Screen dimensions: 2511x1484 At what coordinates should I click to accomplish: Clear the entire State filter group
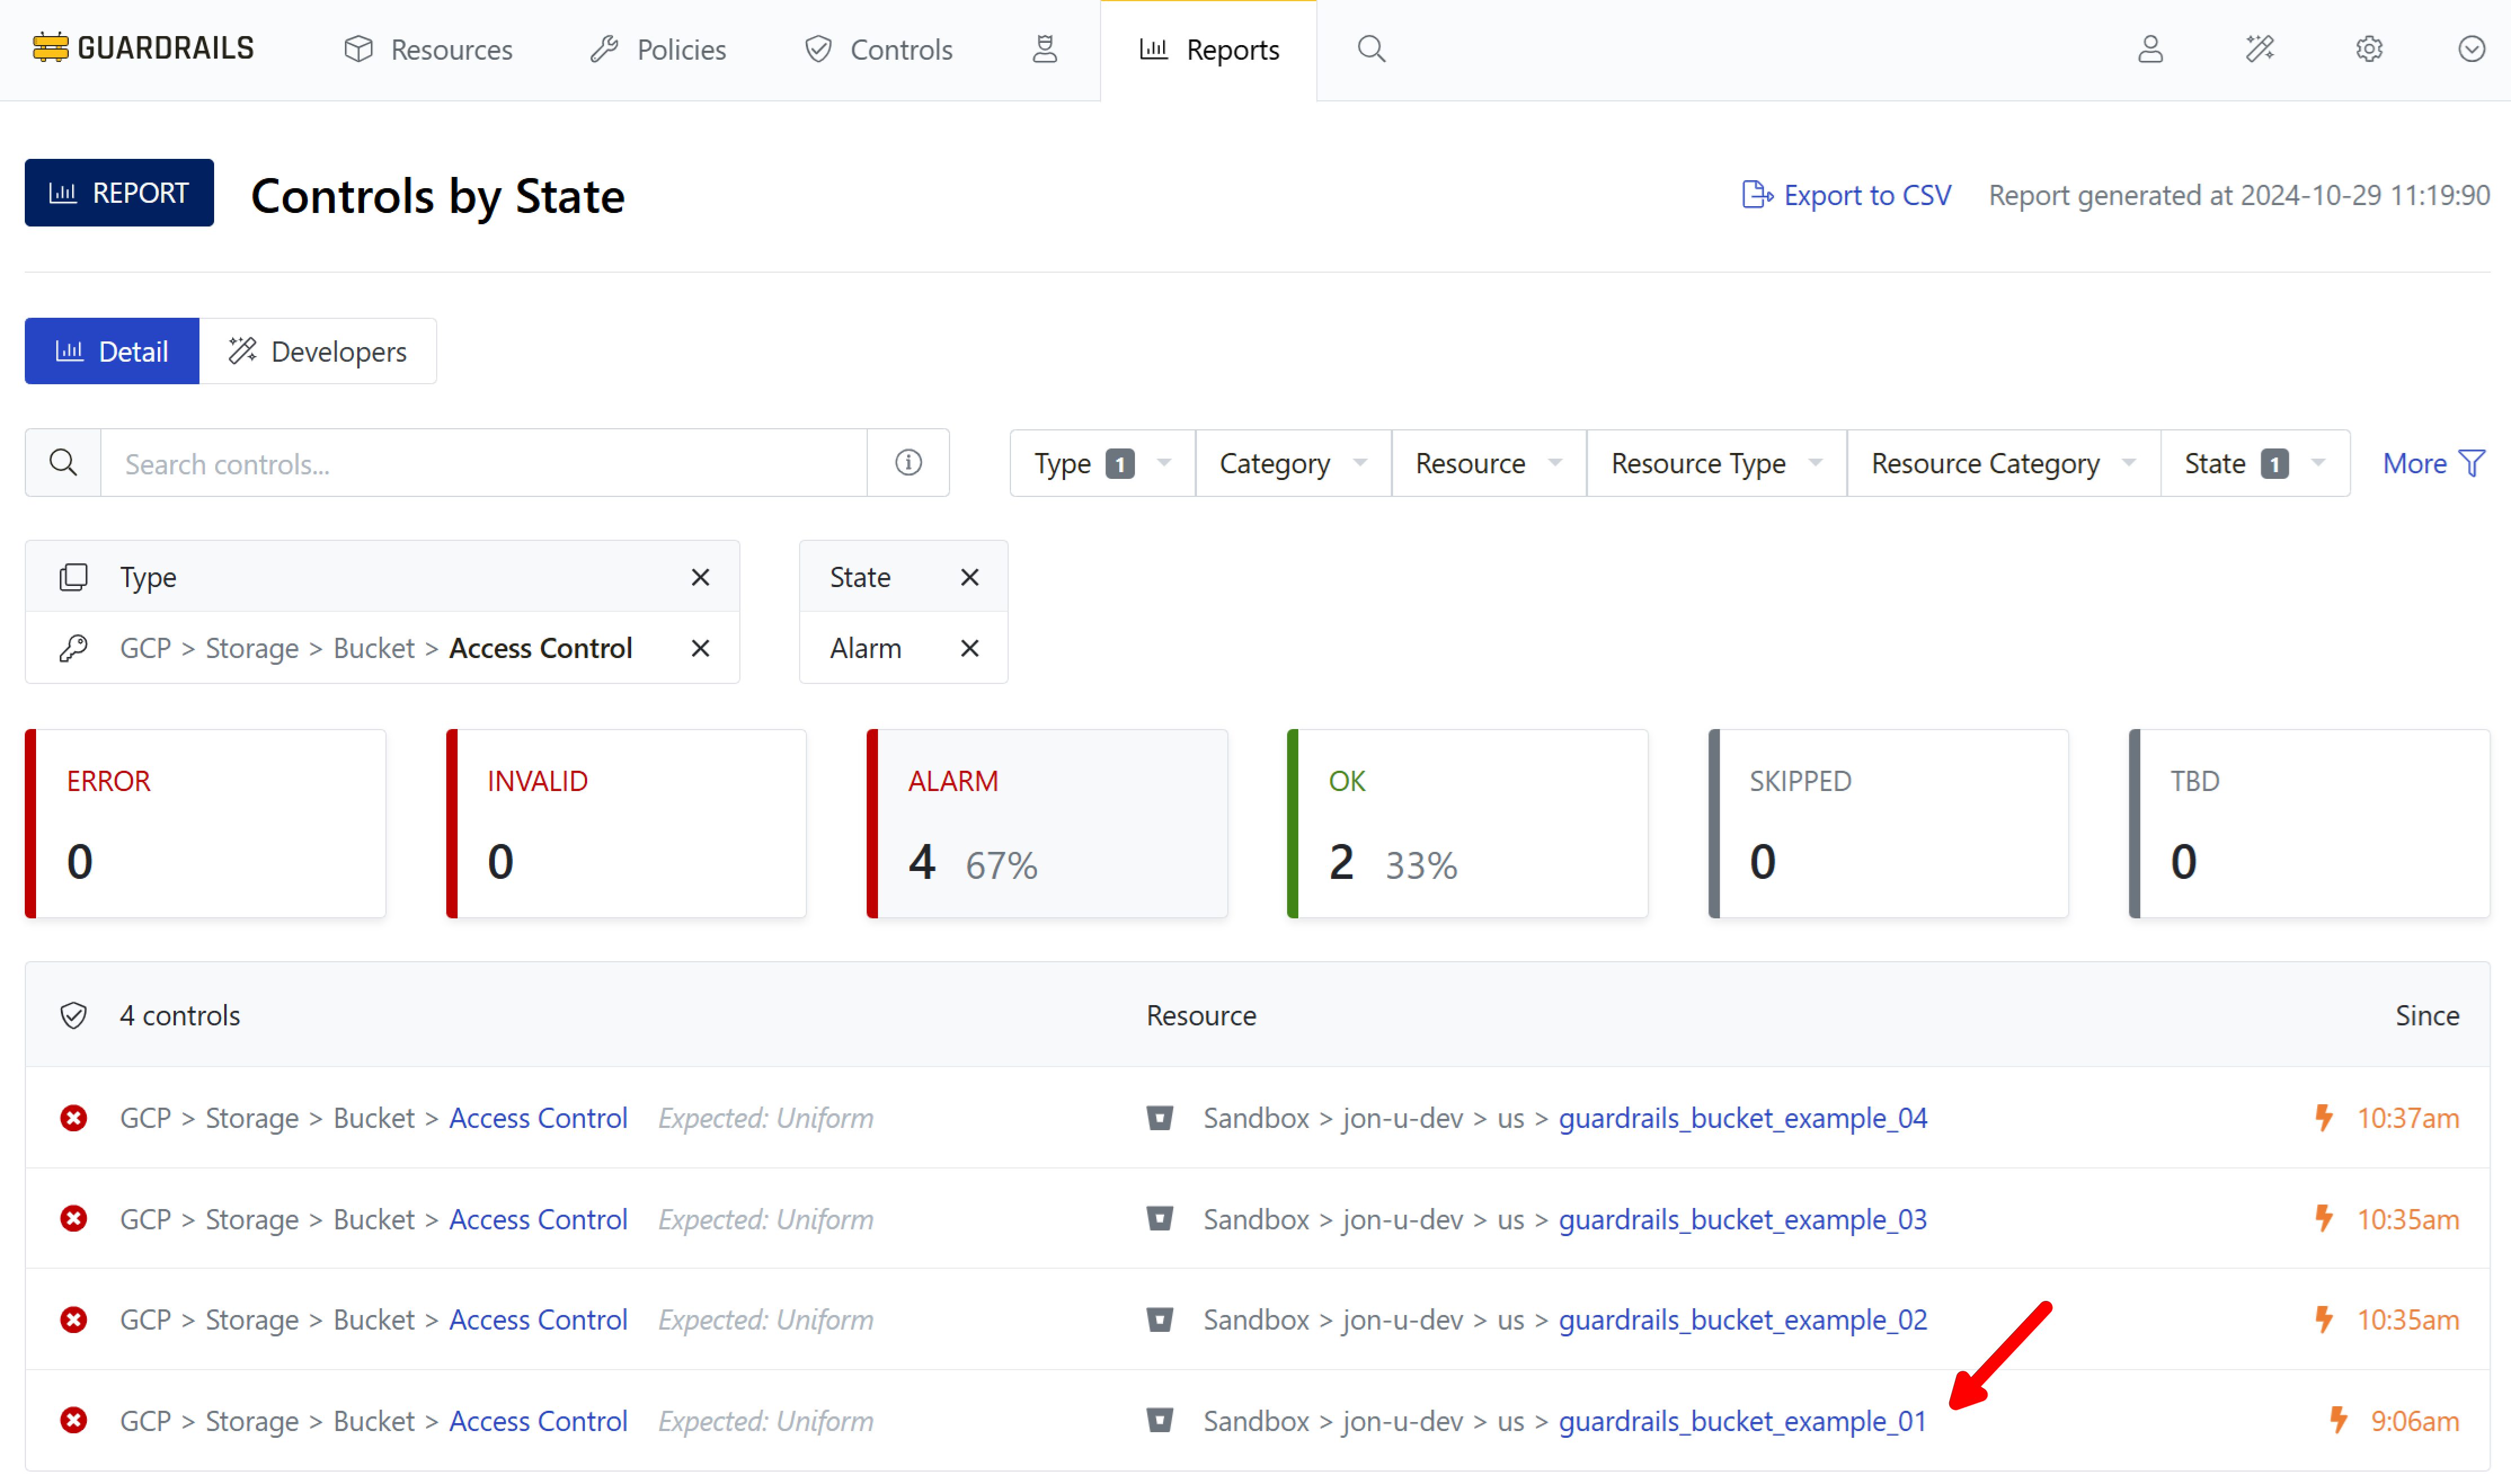tap(969, 577)
